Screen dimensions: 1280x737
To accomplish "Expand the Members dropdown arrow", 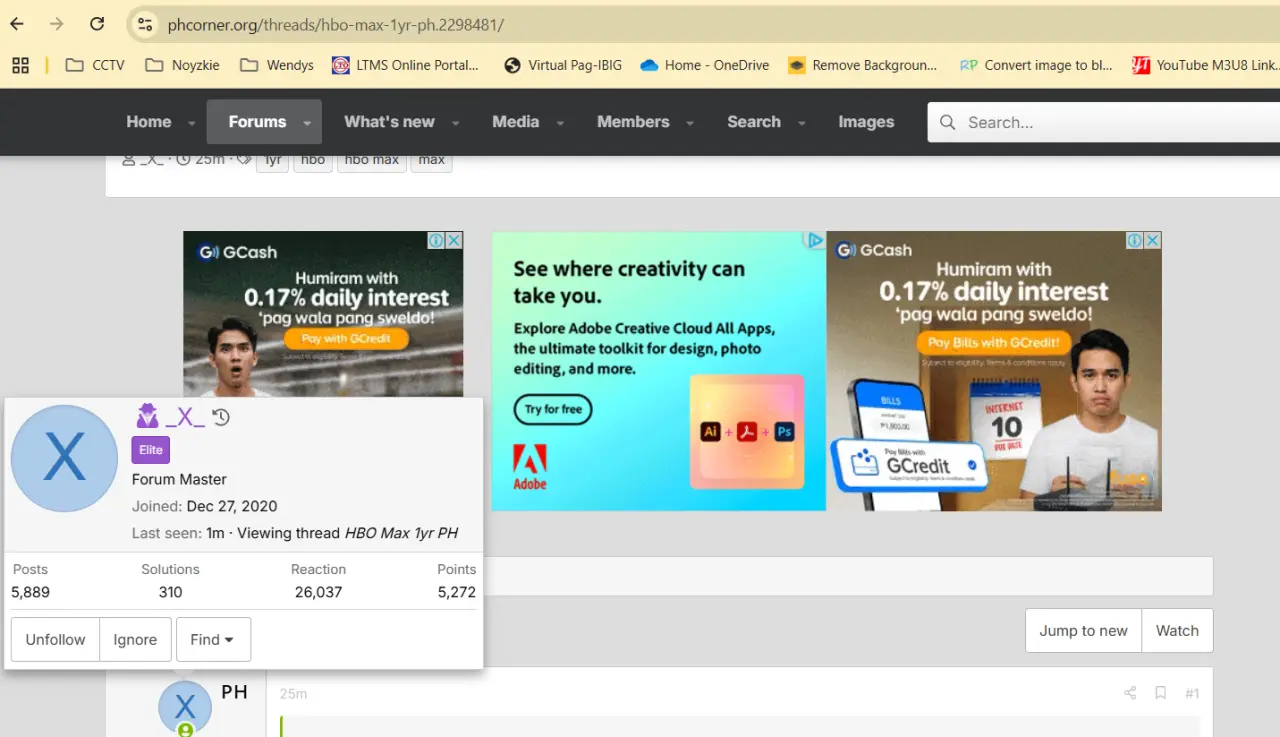I will click(689, 123).
